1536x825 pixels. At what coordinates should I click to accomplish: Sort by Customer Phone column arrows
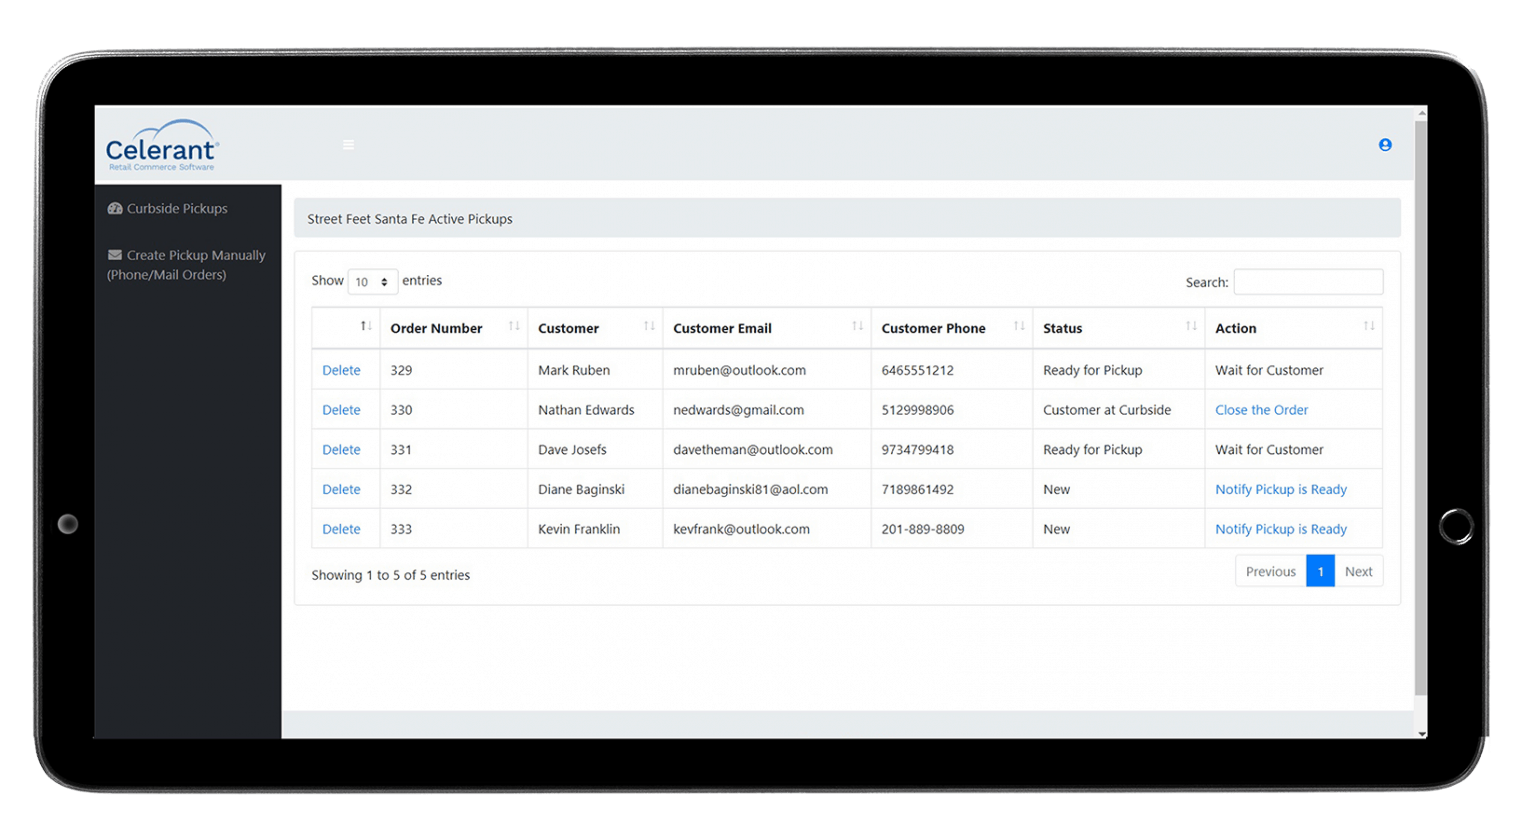click(x=1019, y=327)
